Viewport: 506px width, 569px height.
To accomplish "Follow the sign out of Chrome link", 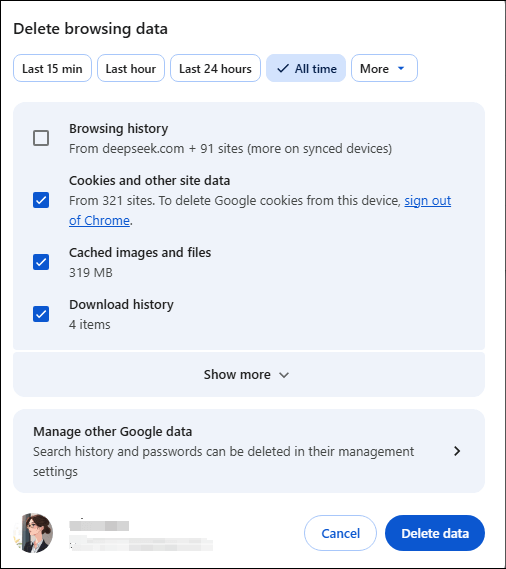I will click(x=428, y=200).
